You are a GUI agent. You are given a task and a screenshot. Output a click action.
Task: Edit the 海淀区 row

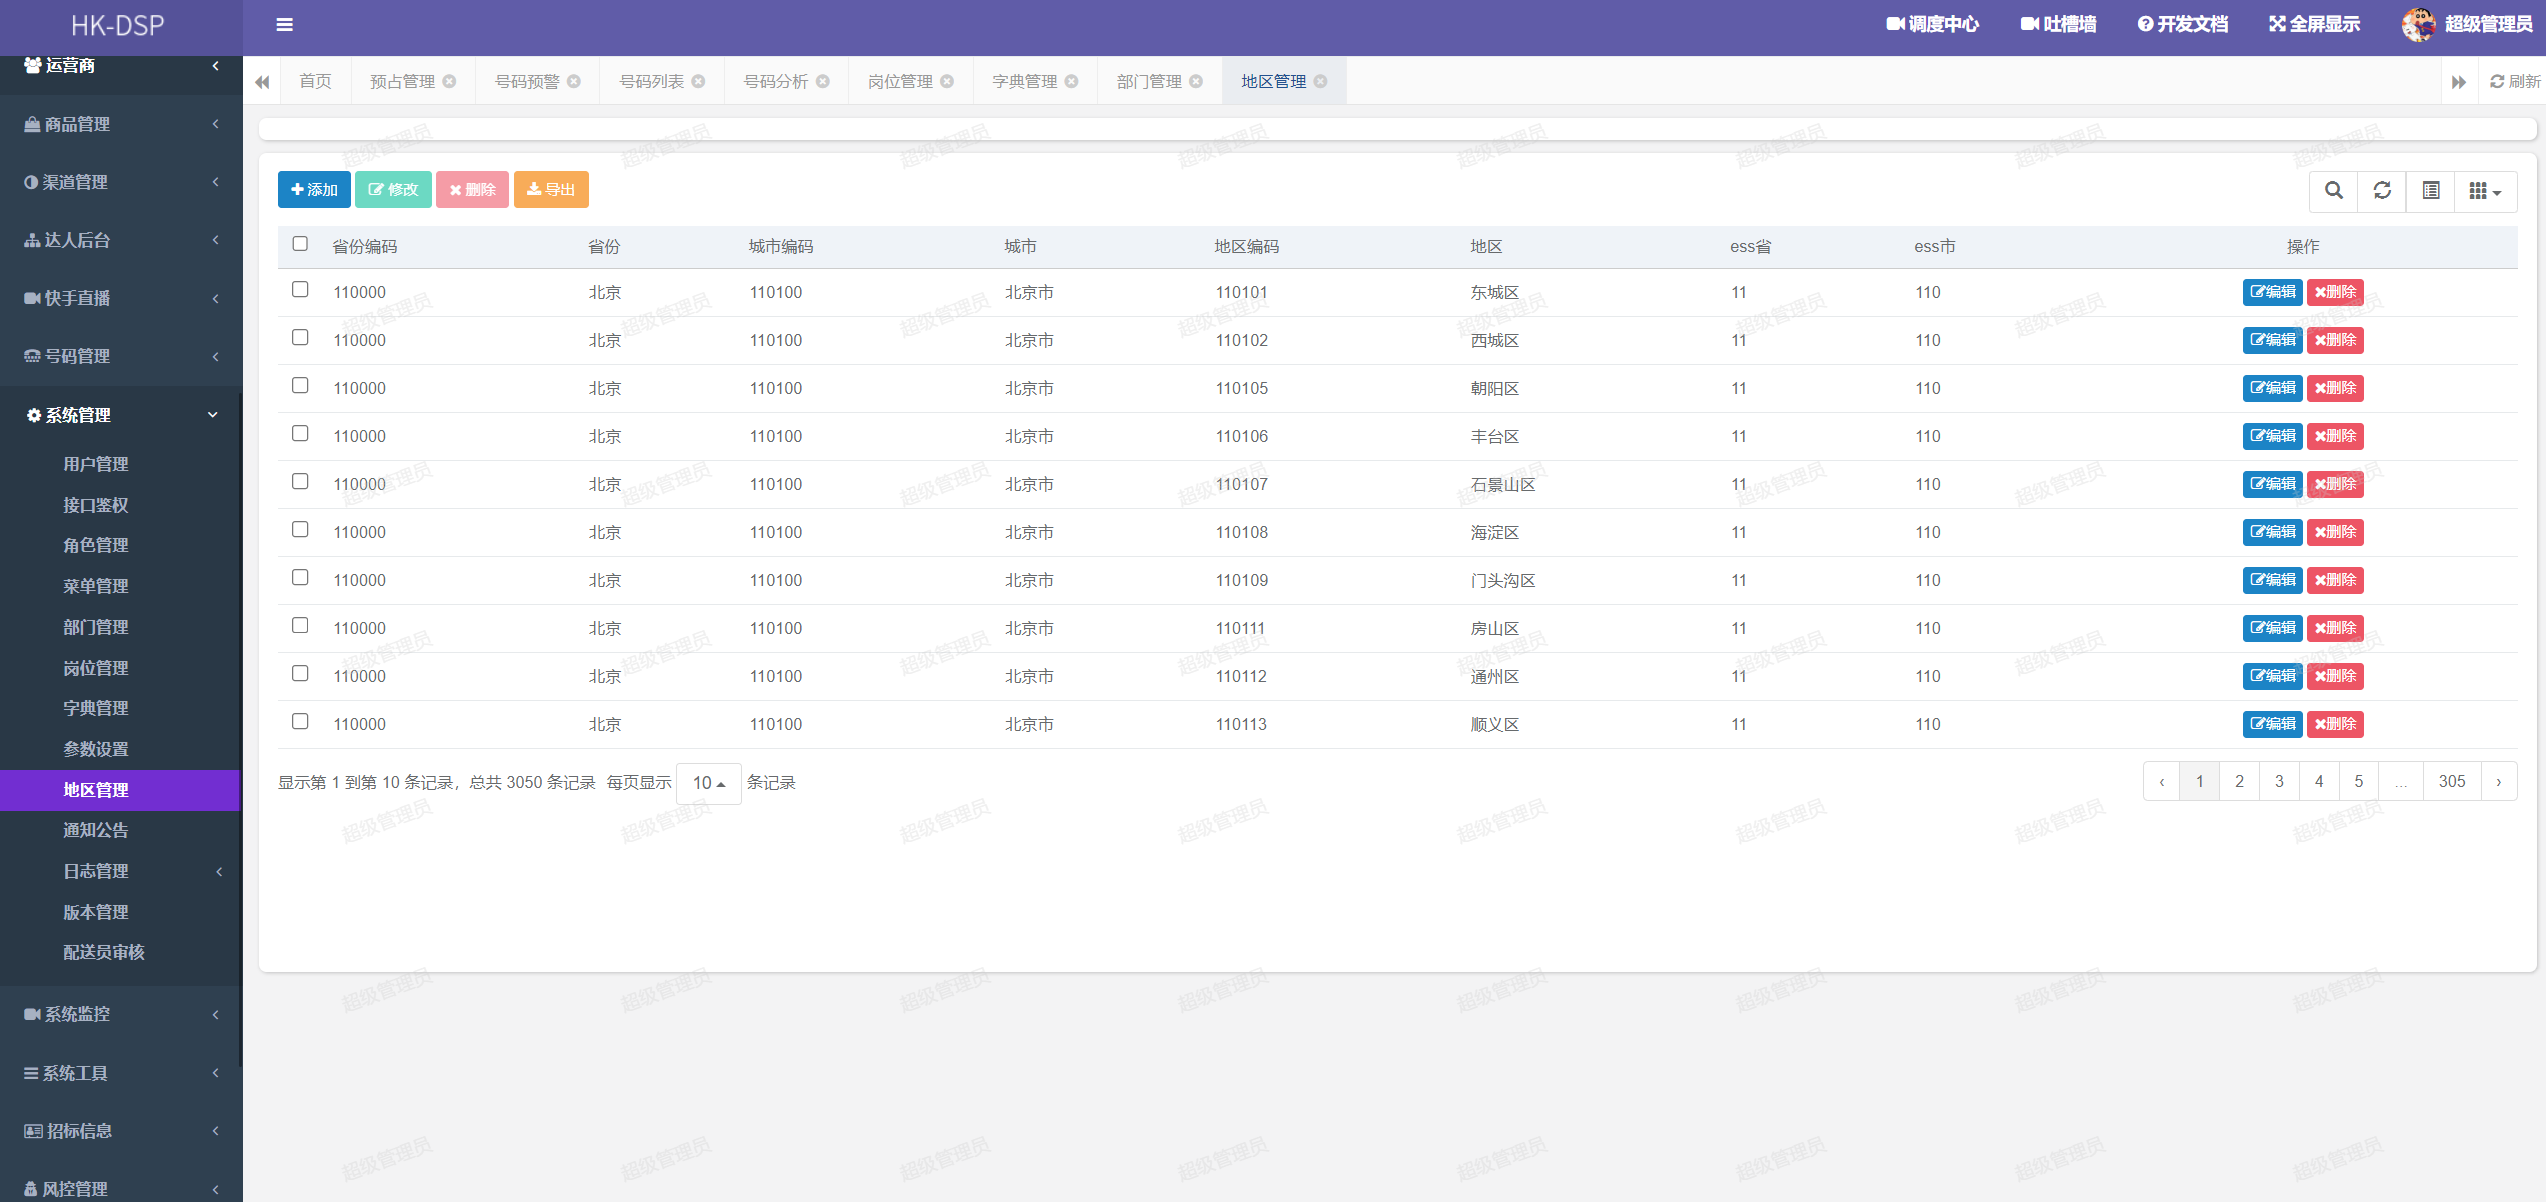(x=2272, y=532)
